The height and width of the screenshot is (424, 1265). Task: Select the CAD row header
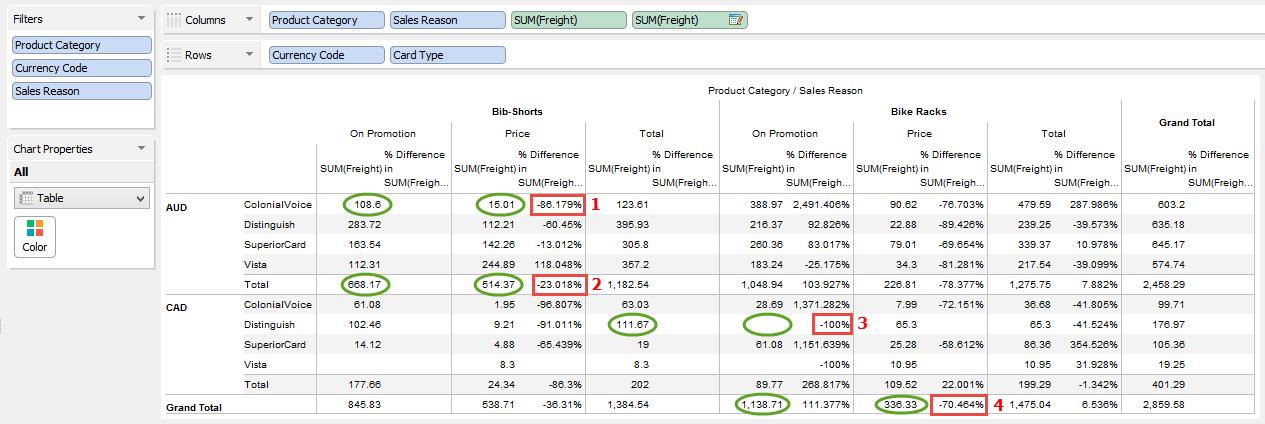coord(176,308)
